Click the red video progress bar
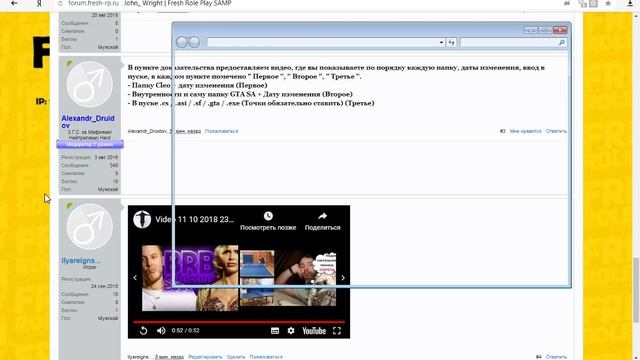640x360 pixels. click(239, 322)
